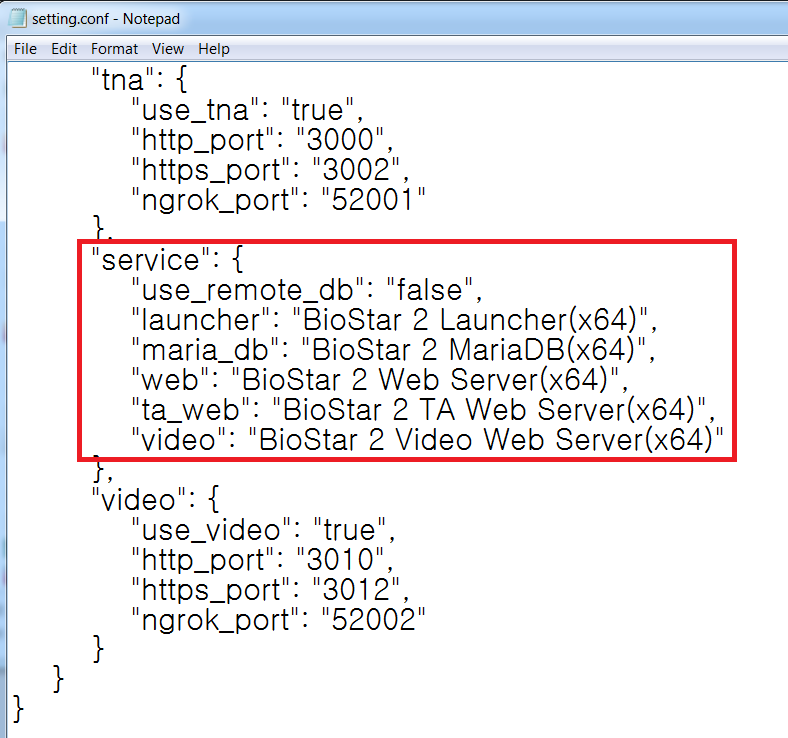This screenshot has width=788, height=738.
Task: Open the File menu
Action: (x=25, y=49)
